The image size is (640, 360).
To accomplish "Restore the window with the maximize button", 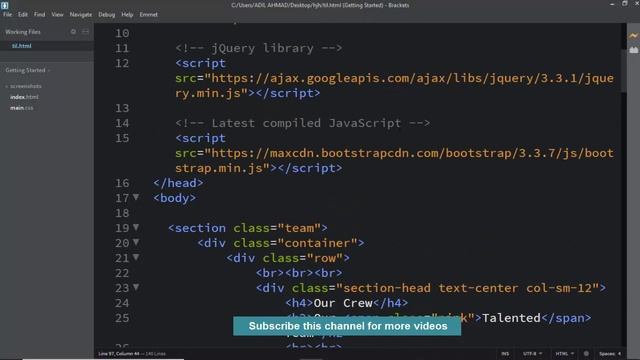I will click(x=624, y=4).
